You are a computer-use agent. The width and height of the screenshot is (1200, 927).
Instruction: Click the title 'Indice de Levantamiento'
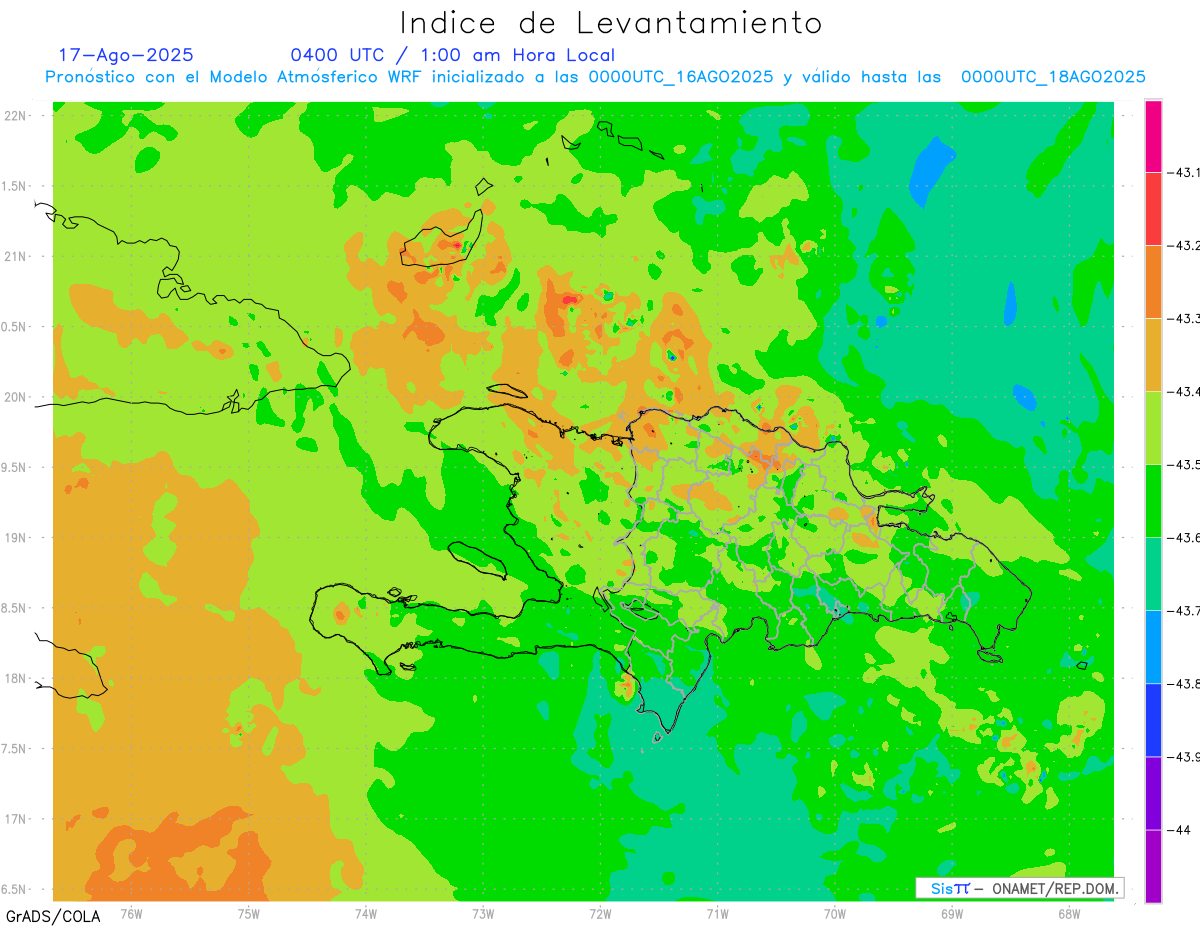[x=610, y=22]
